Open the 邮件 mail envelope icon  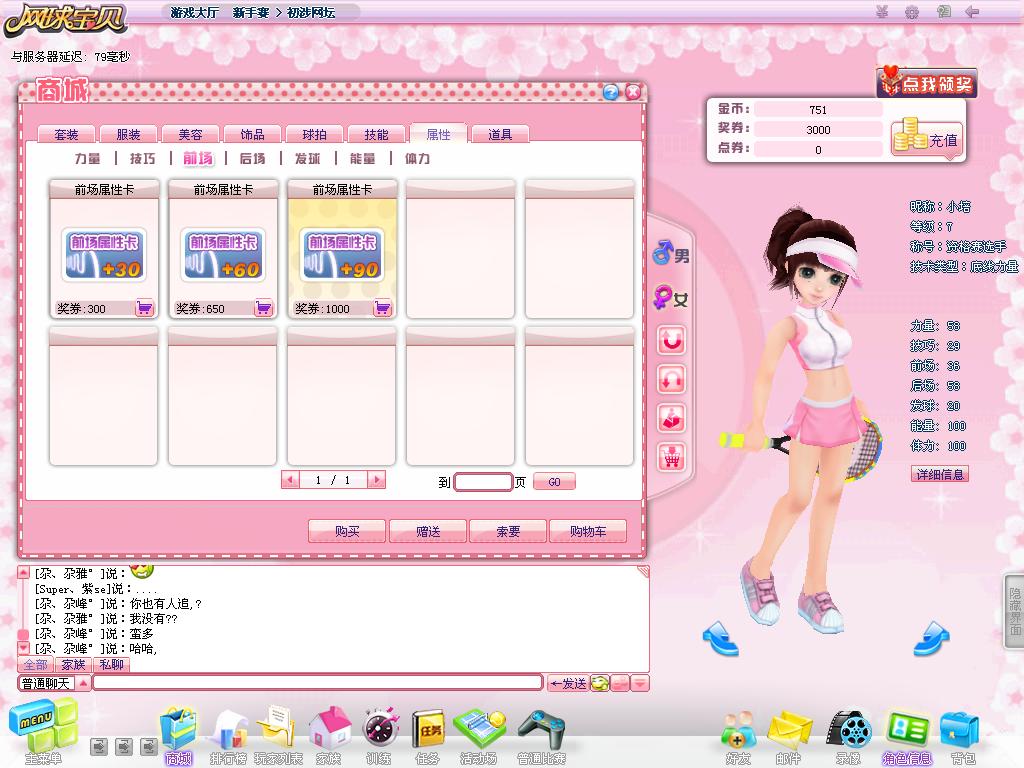coord(788,735)
